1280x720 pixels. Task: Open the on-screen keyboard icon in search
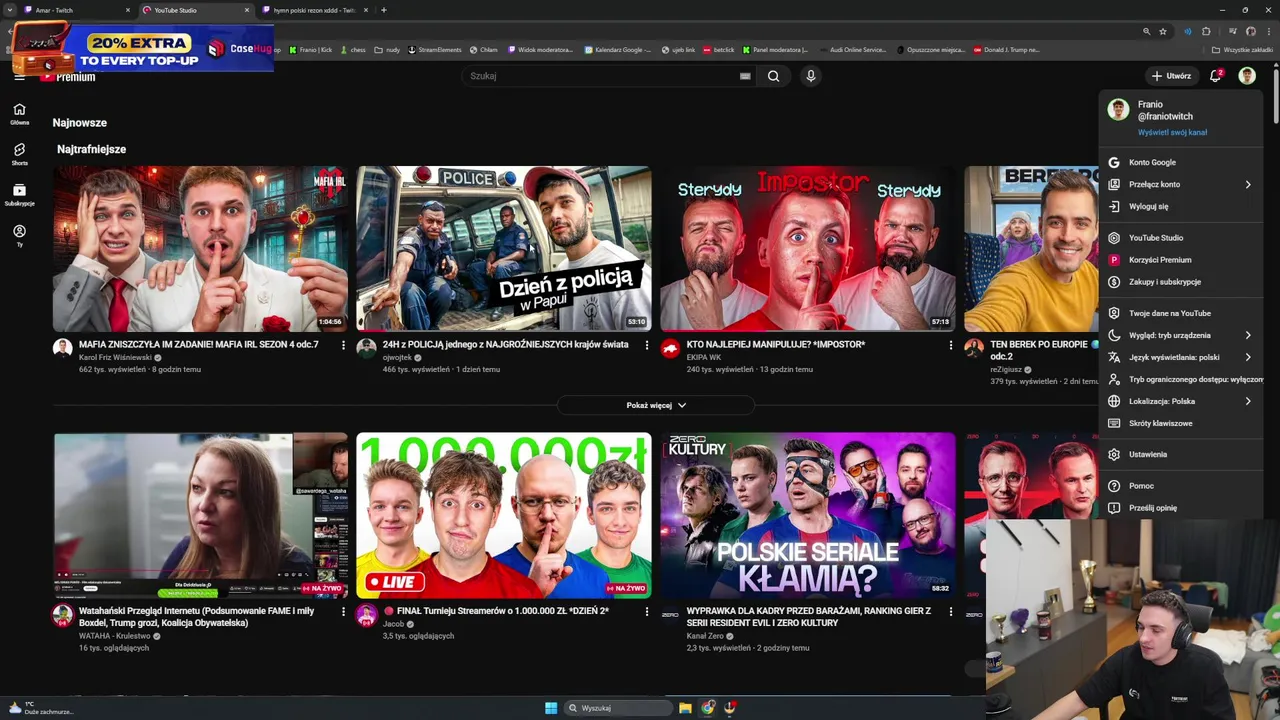(745, 76)
